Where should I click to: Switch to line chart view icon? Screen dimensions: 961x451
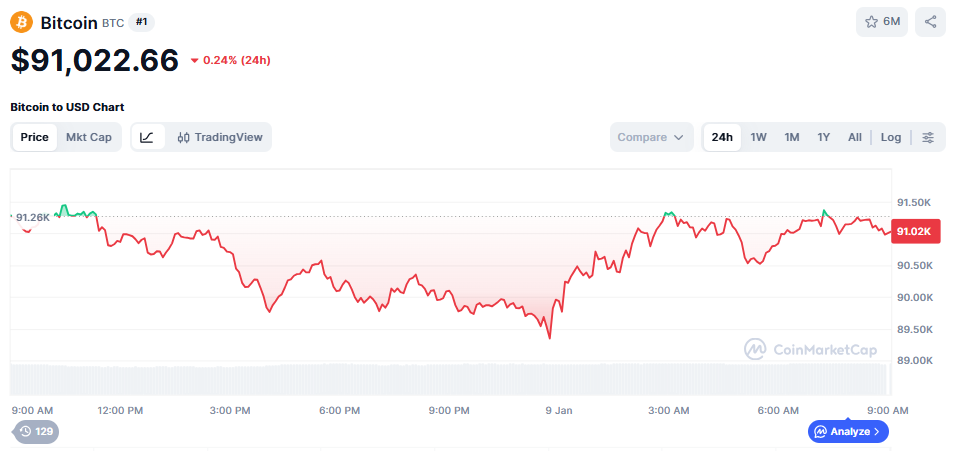point(147,137)
